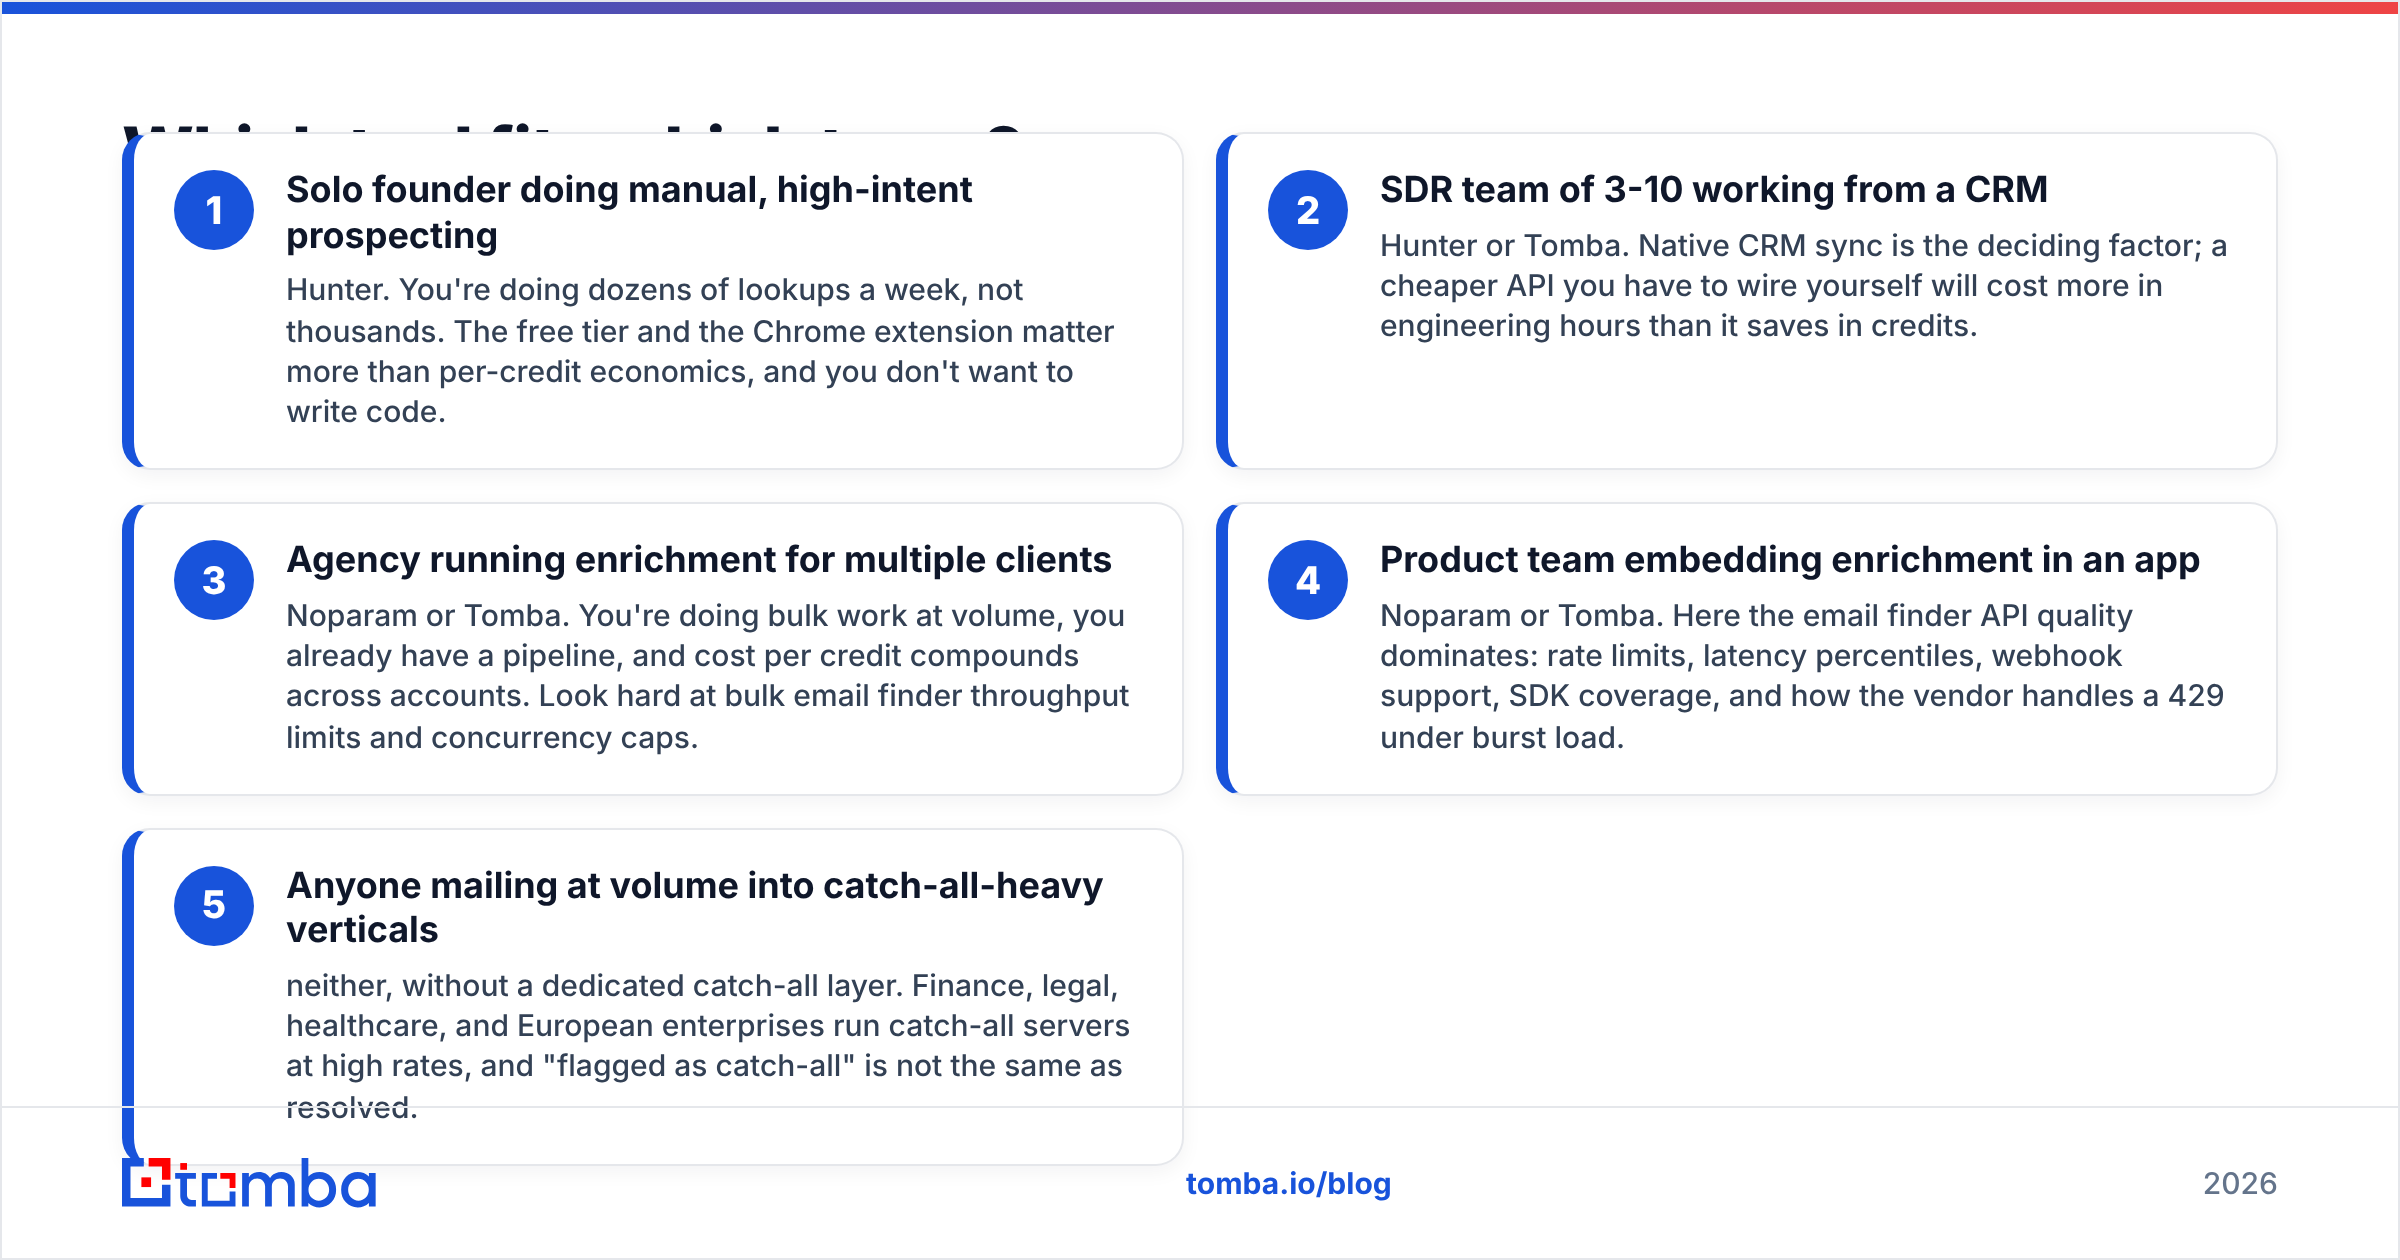Select heading "Solo founder doing manual, high-intent prospecting"

point(629,212)
